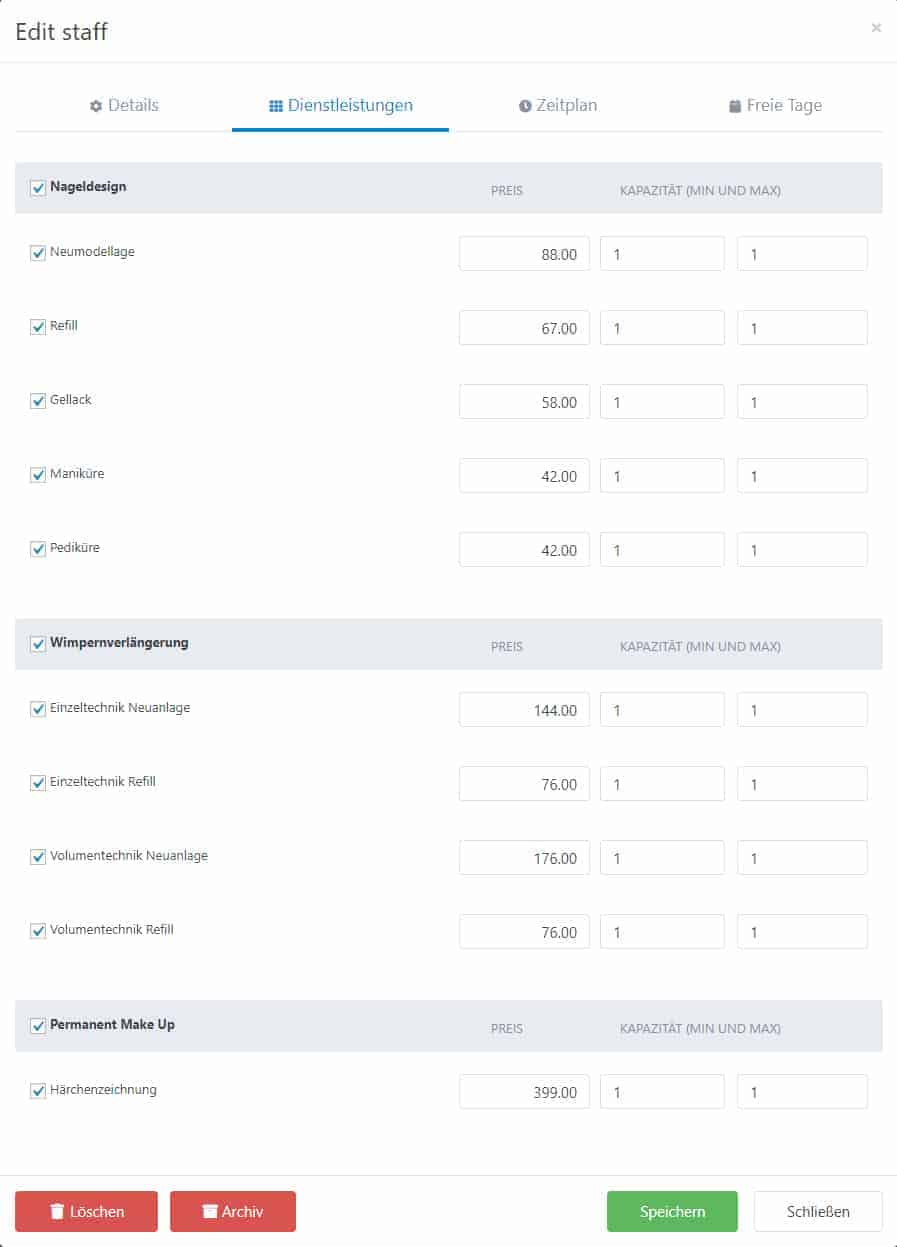897x1247 pixels.
Task: Click the Maniküre minimum capacity field
Action: coord(662,476)
